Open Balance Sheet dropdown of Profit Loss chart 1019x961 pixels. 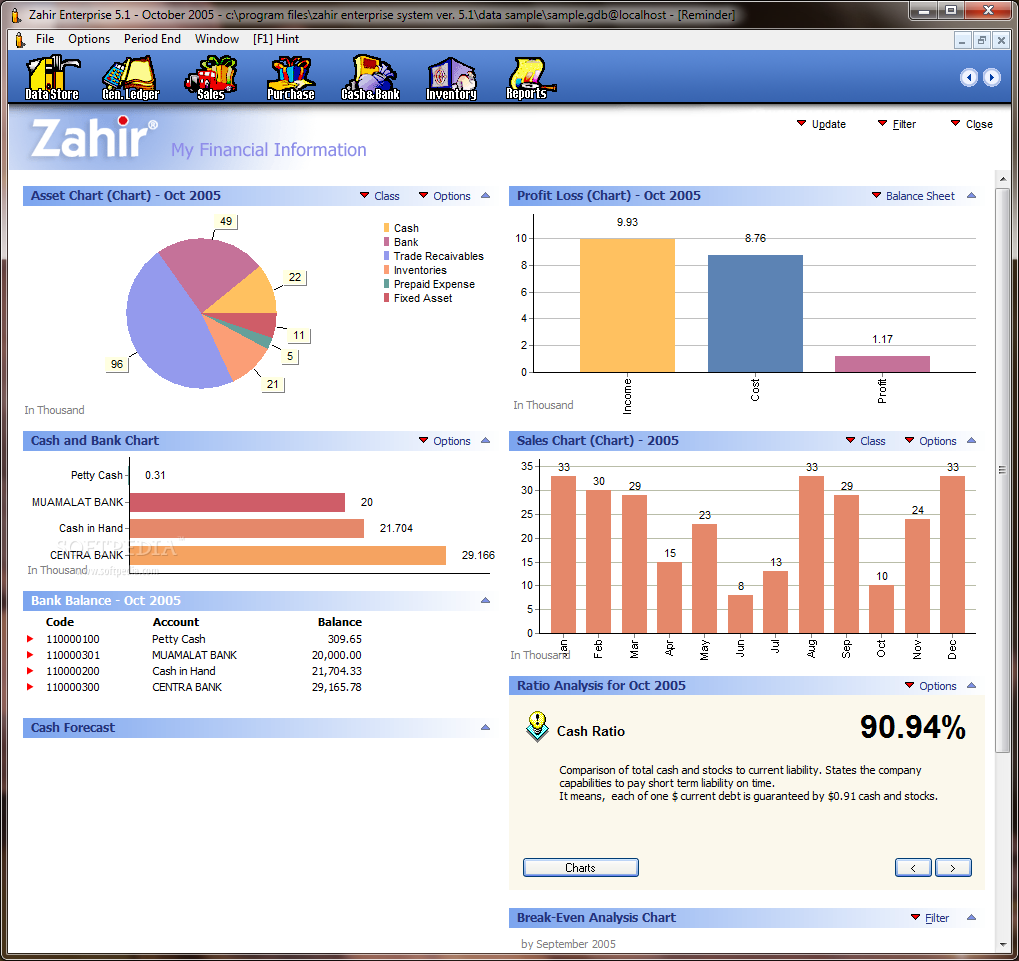pos(913,196)
